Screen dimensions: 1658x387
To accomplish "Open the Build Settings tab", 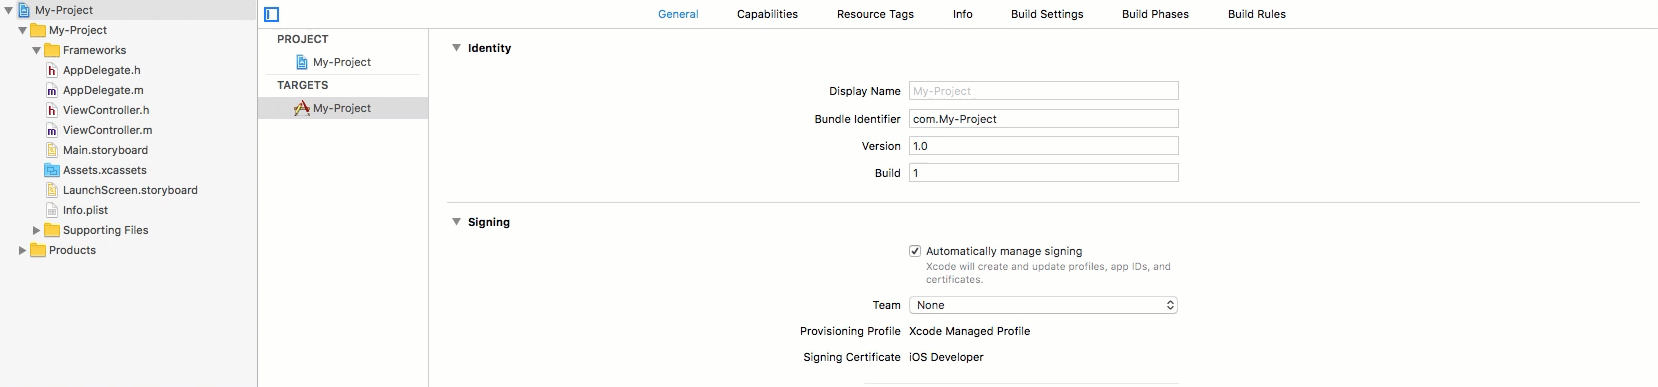I will click(1047, 14).
